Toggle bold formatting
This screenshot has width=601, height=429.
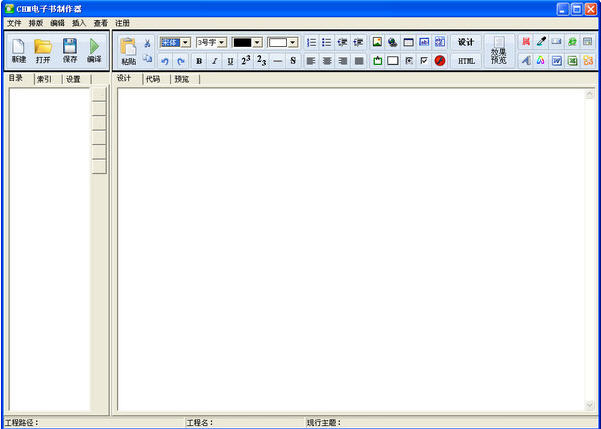coord(199,61)
